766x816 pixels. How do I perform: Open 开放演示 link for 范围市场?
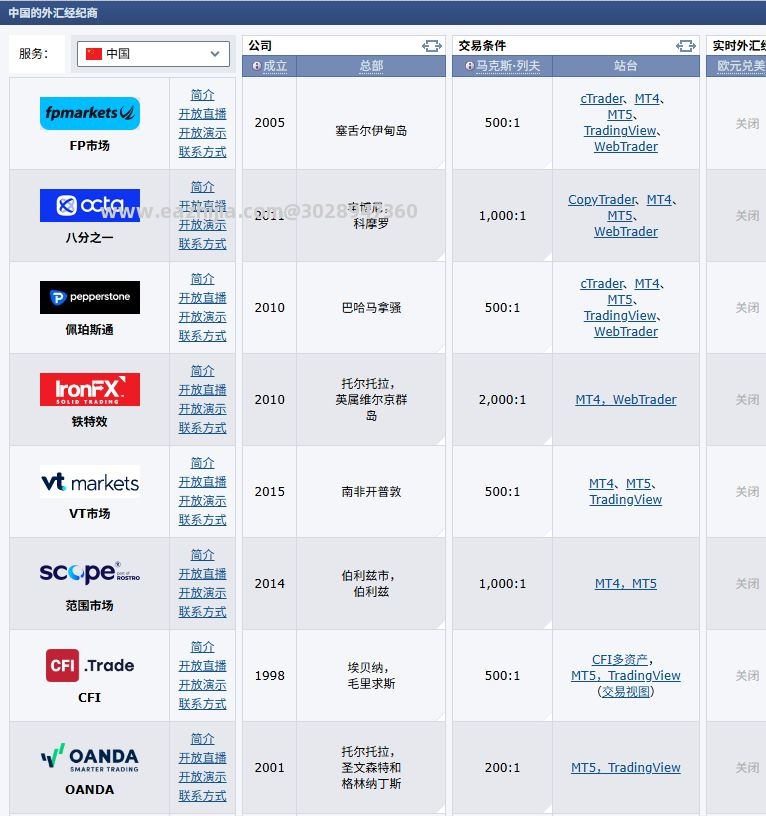[202, 593]
